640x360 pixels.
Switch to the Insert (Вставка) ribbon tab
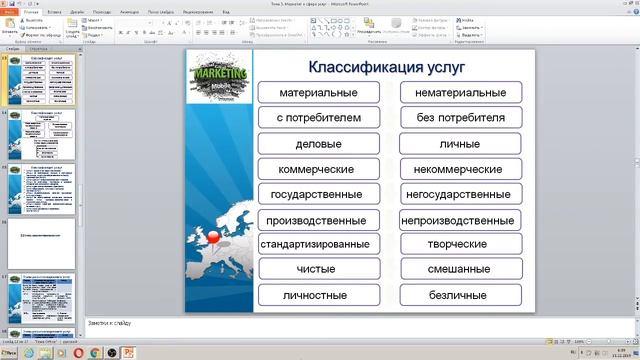[54, 12]
